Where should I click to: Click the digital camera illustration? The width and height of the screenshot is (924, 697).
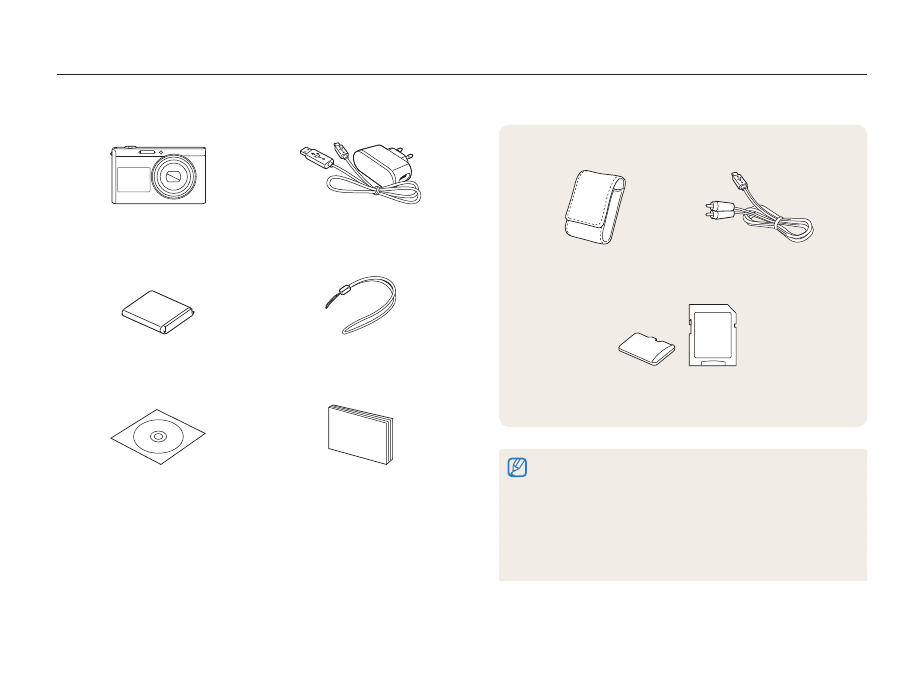pos(159,175)
